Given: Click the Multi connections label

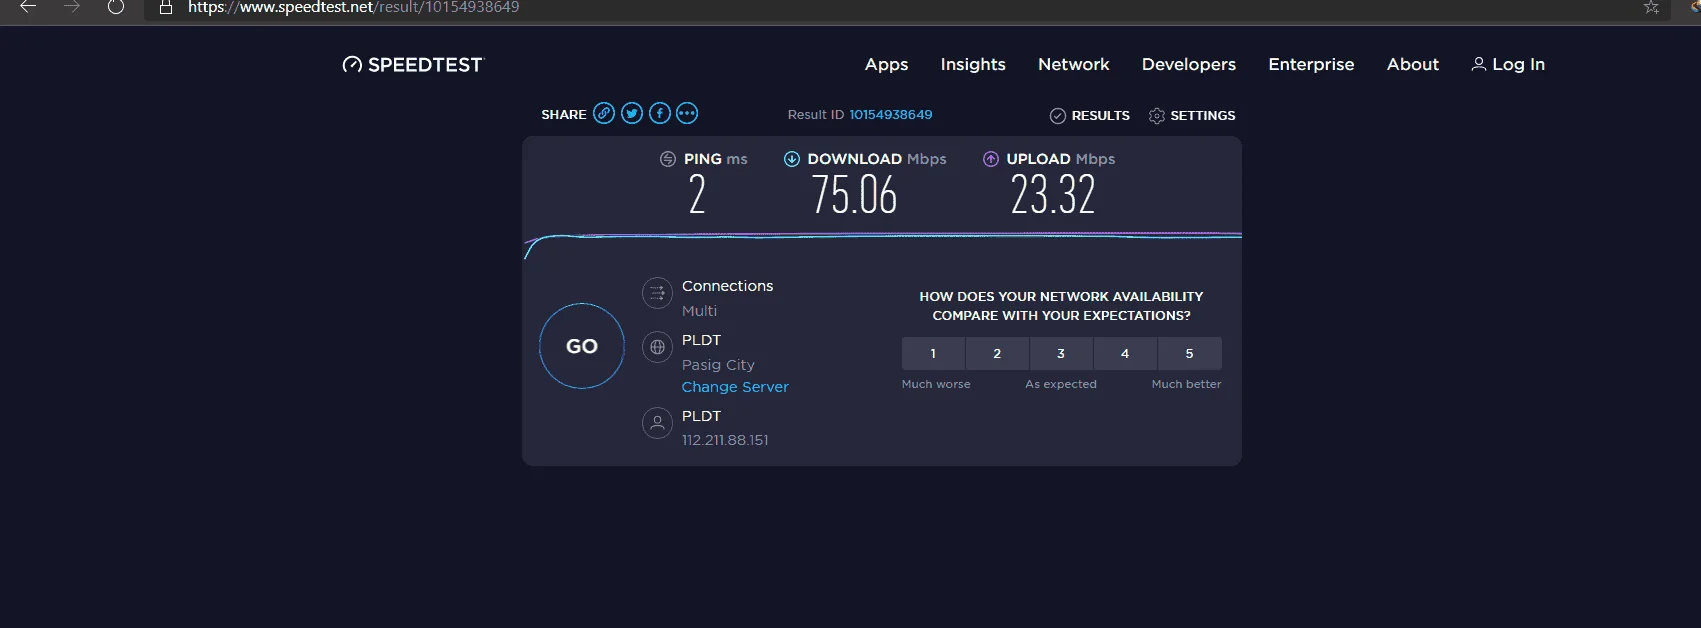Looking at the screenshot, I should point(699,311).
